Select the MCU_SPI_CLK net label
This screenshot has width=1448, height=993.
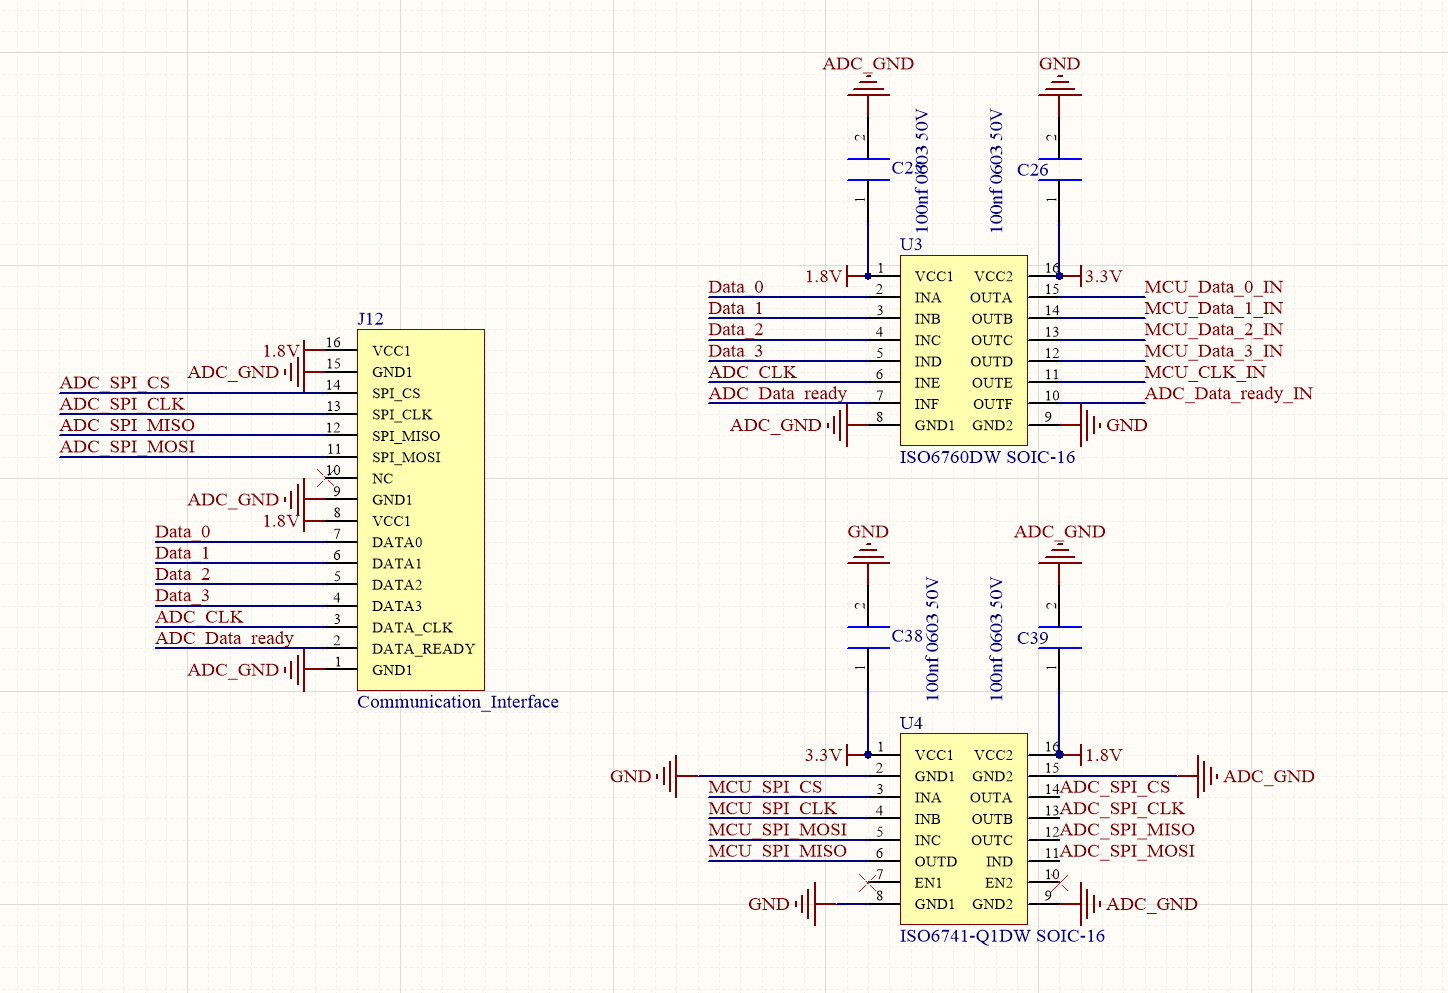coord(772,808)
